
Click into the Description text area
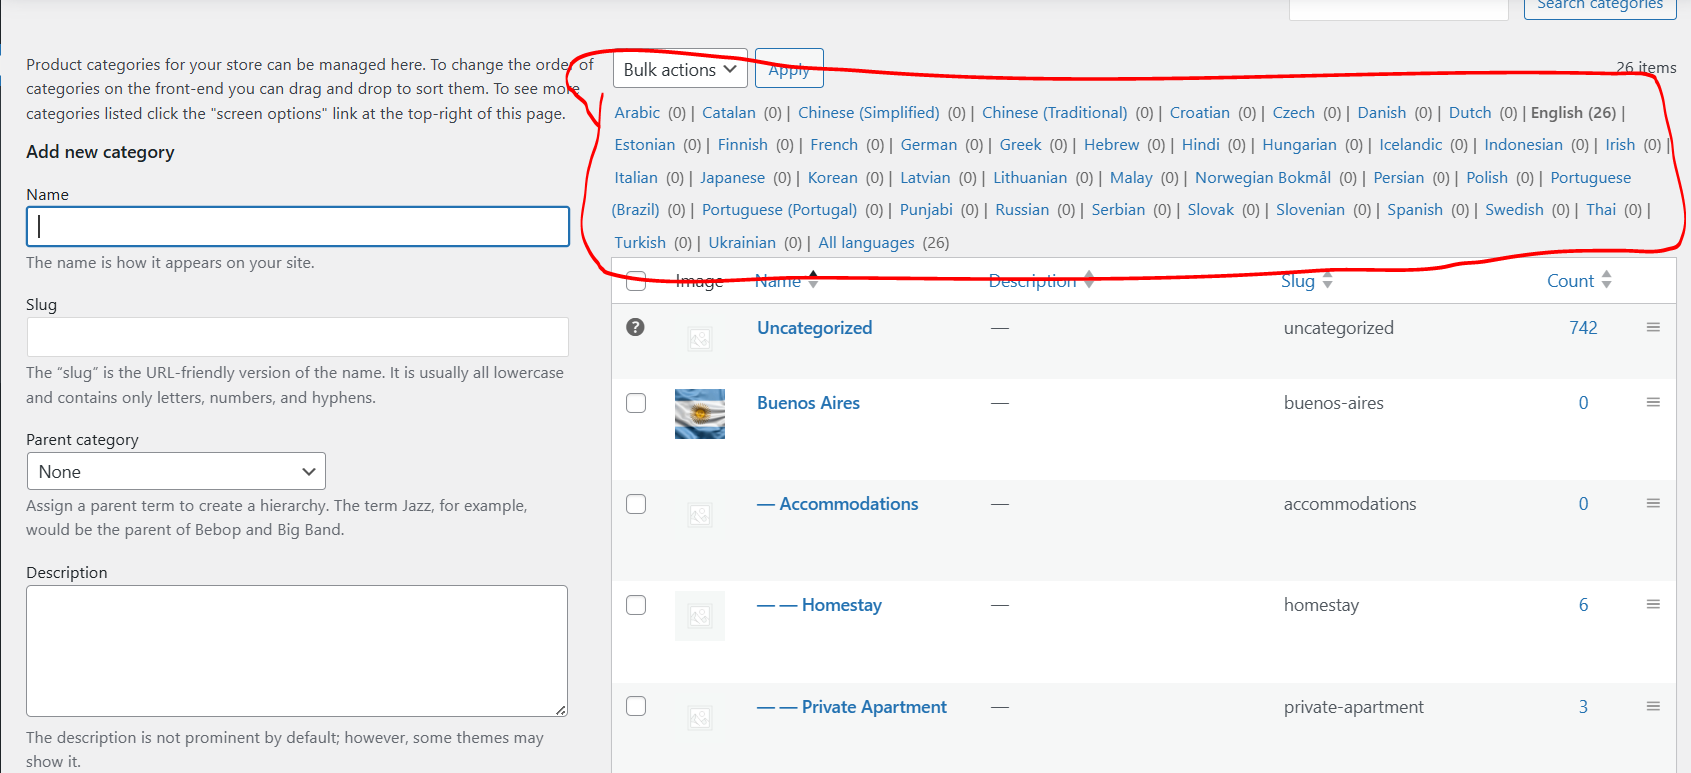coord(297,650)
